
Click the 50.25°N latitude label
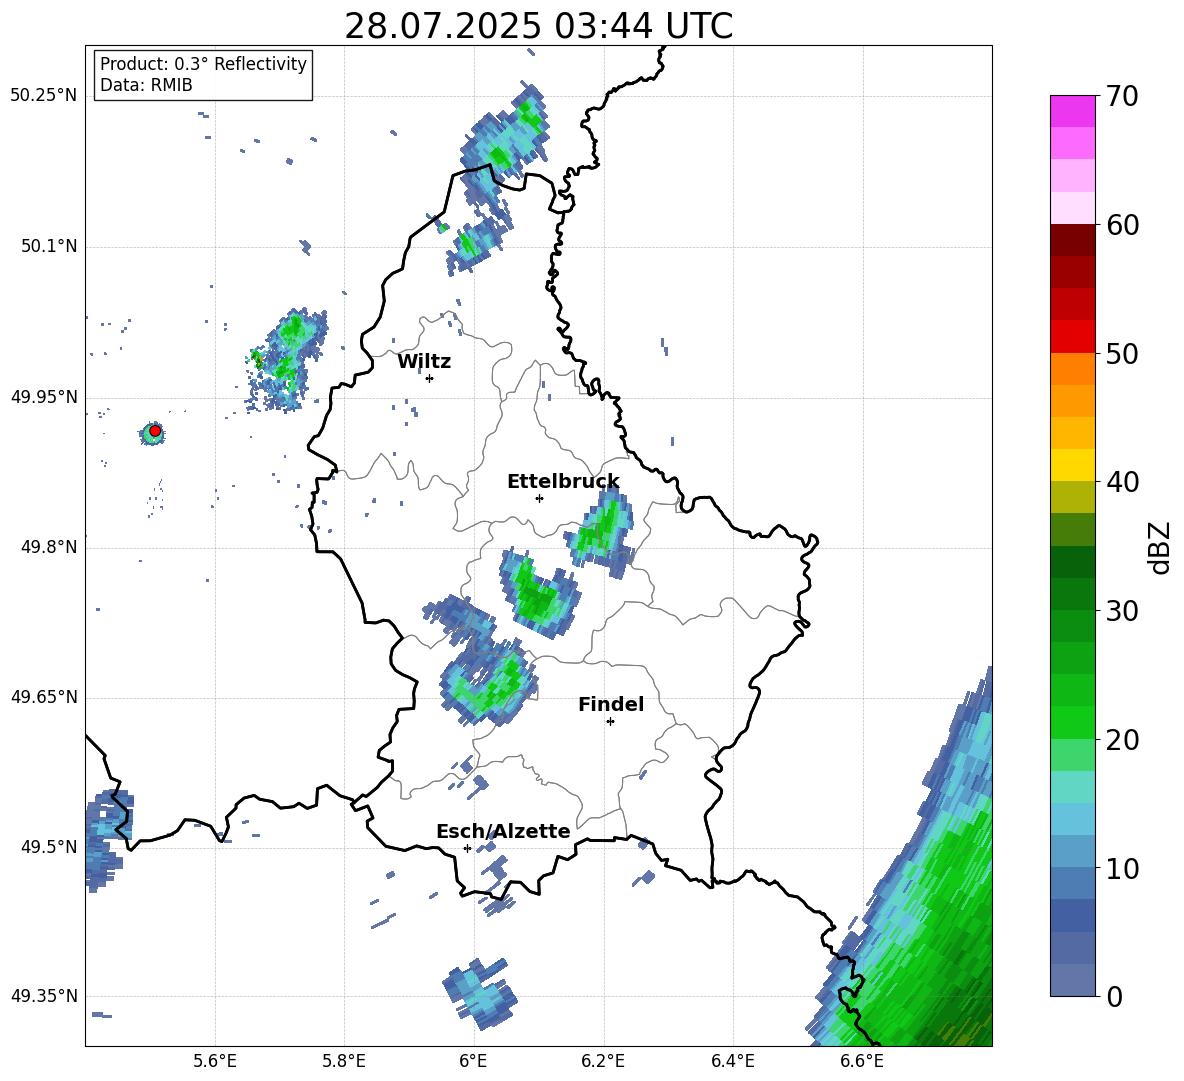(44, 96)
